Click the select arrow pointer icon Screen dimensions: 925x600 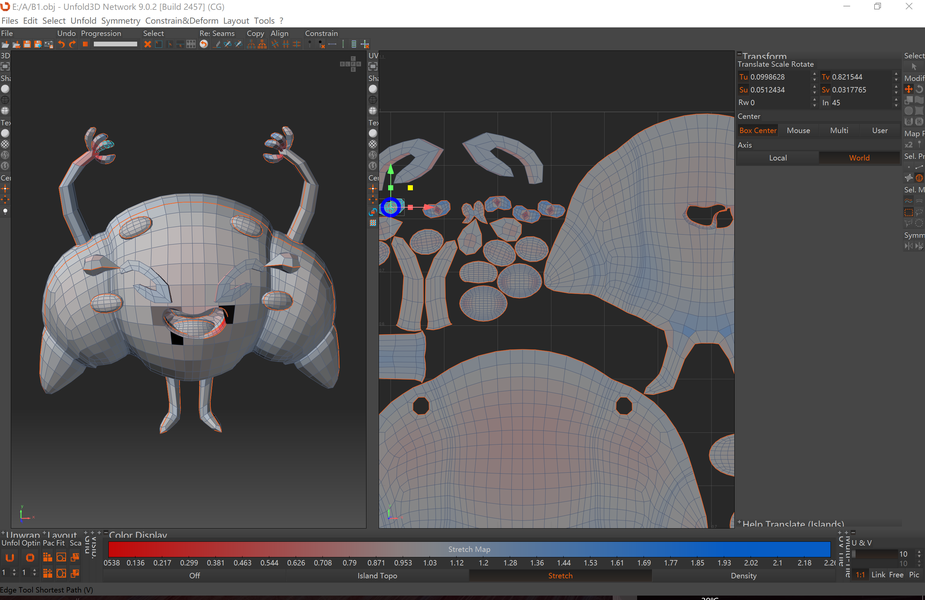tap(914, 67)
